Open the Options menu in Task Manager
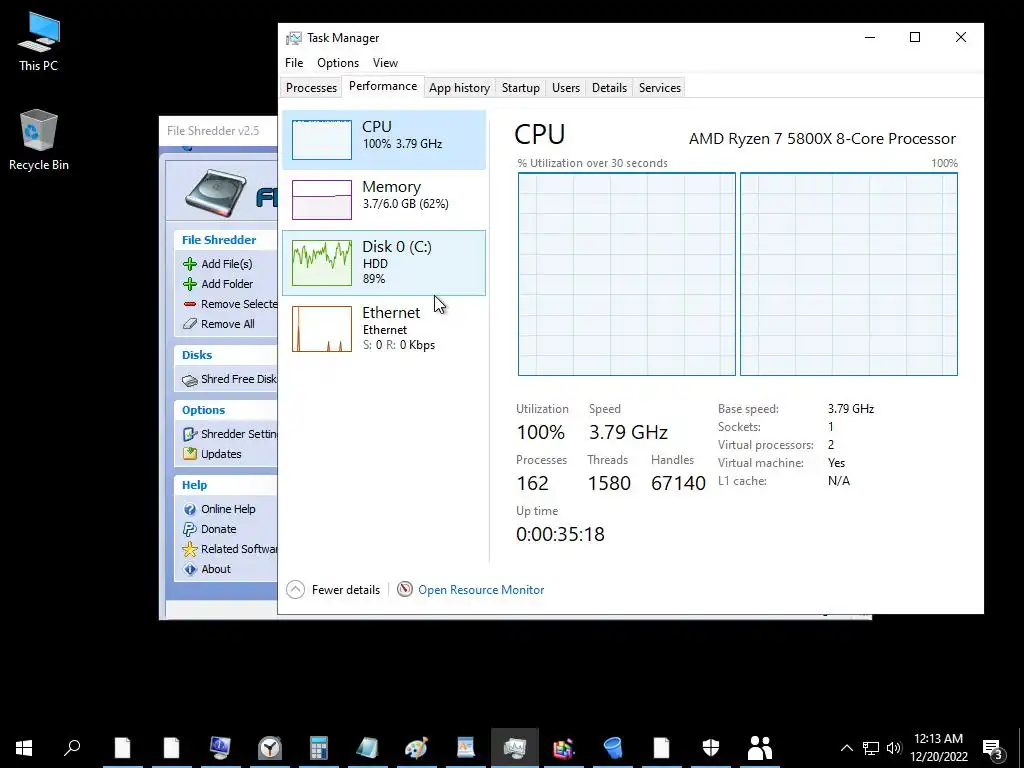1024x768 pixels. pyautogui.click(x=338, y=63)
